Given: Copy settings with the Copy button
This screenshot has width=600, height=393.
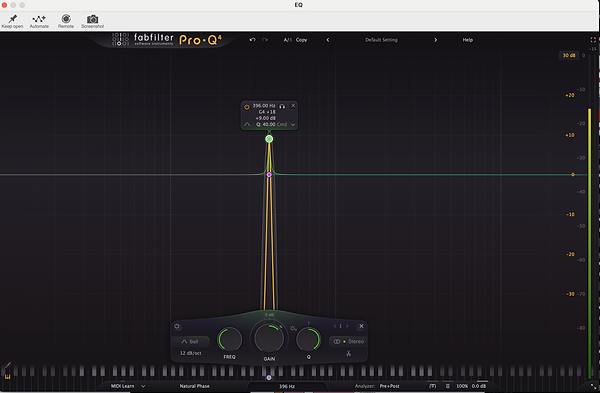Looking at the screenshot, I should click(302, 40).
